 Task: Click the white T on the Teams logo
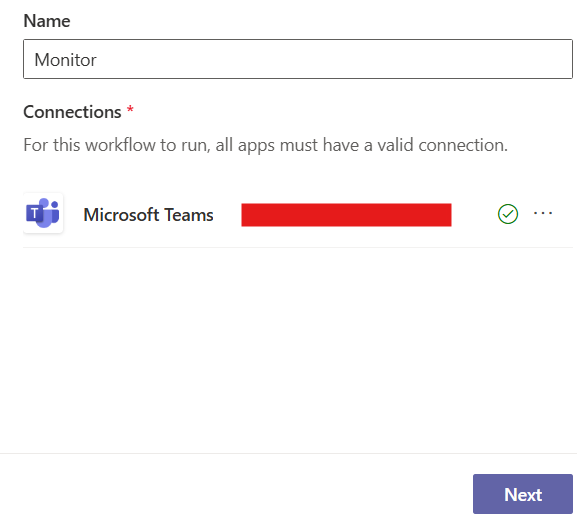click(x=34, y=213)
